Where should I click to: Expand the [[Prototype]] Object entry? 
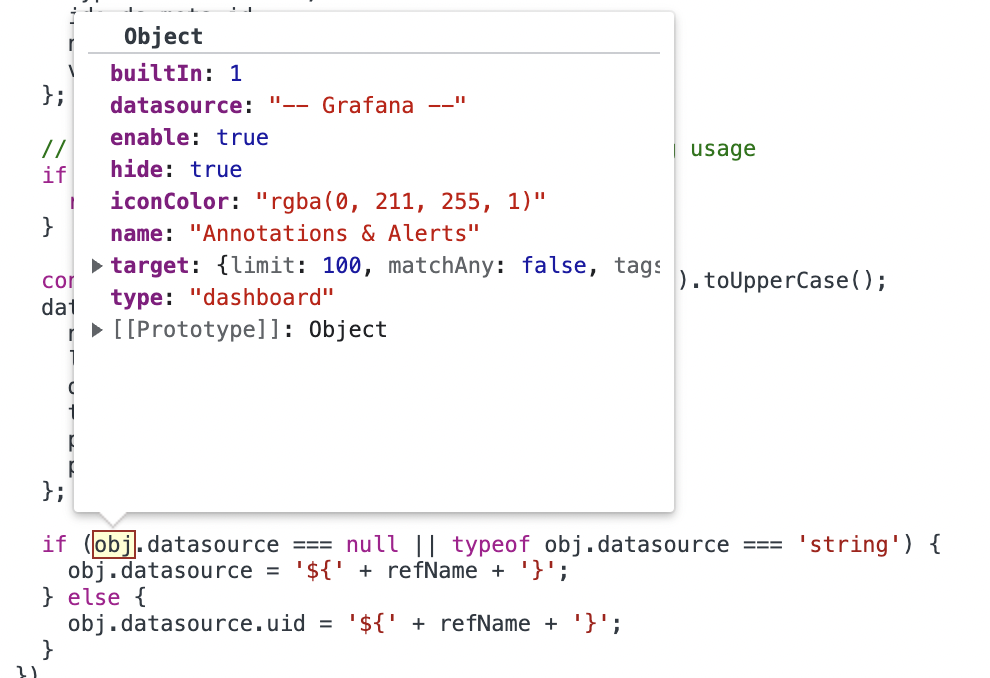(x=95, y=329)
